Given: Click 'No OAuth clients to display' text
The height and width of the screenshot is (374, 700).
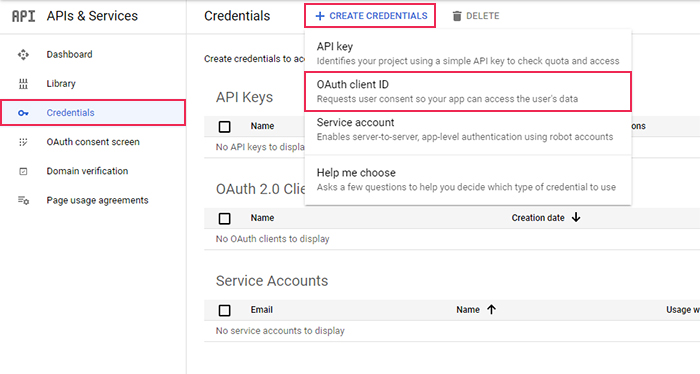Looking at the screenshot, I should click(272, 239).
